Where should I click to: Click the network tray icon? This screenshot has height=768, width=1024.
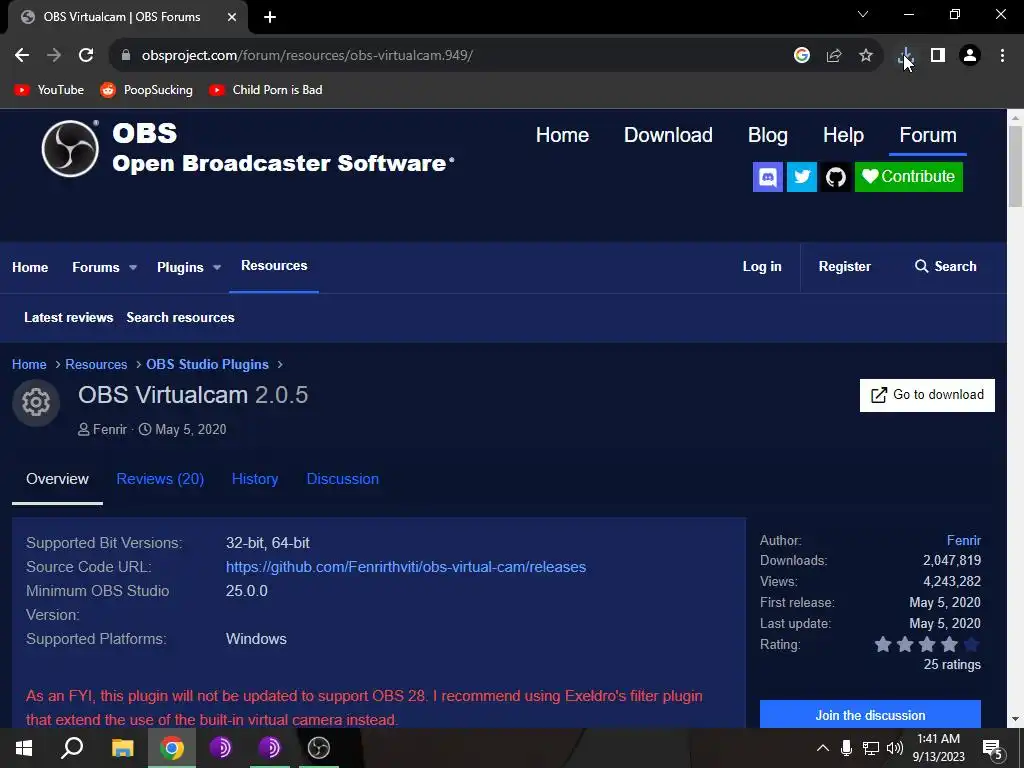[x=871, y=748]
